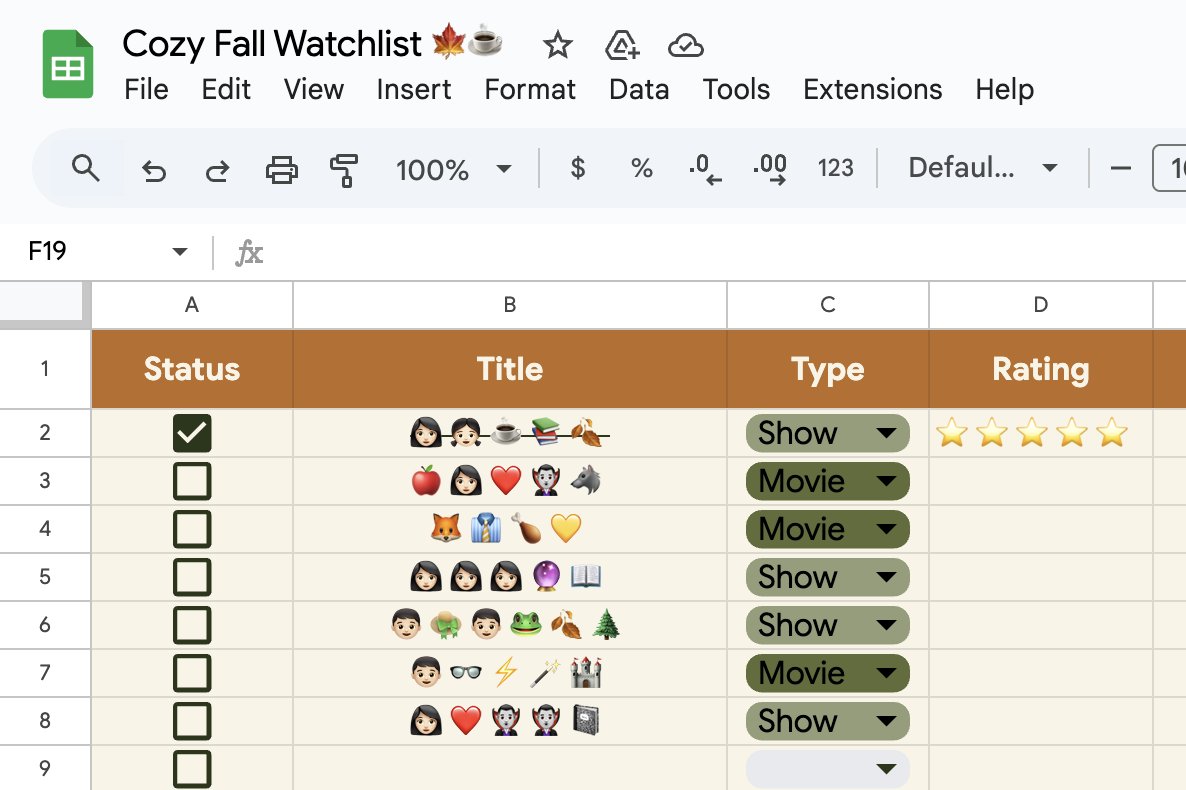The image size is (1186, 790).
Task: Undo the last action
Action: tap(154, 170)
